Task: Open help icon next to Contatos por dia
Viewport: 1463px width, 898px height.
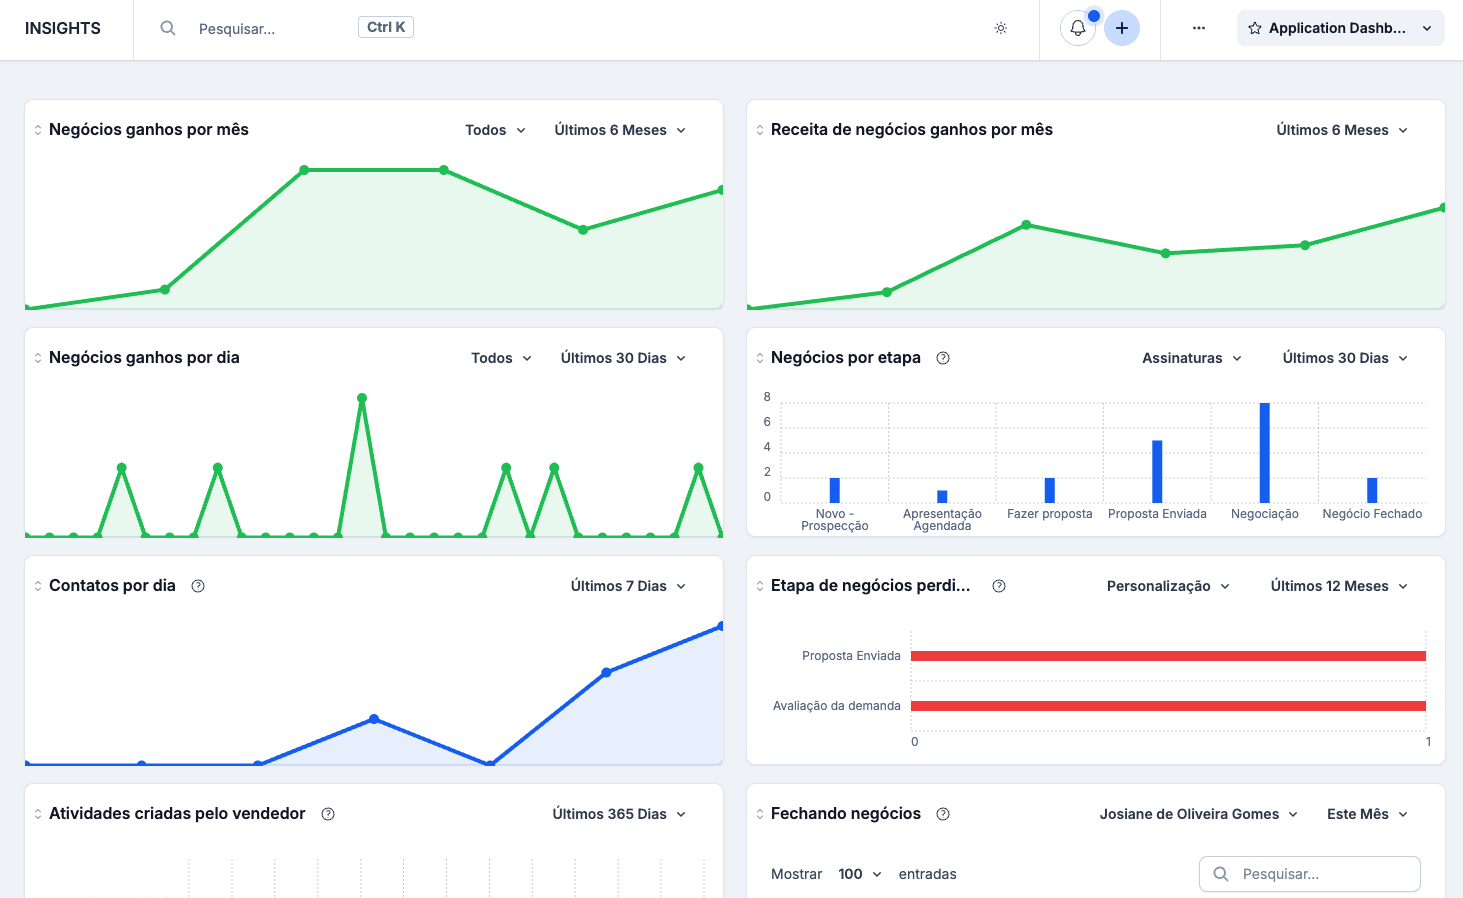Action: click(198, 586)
